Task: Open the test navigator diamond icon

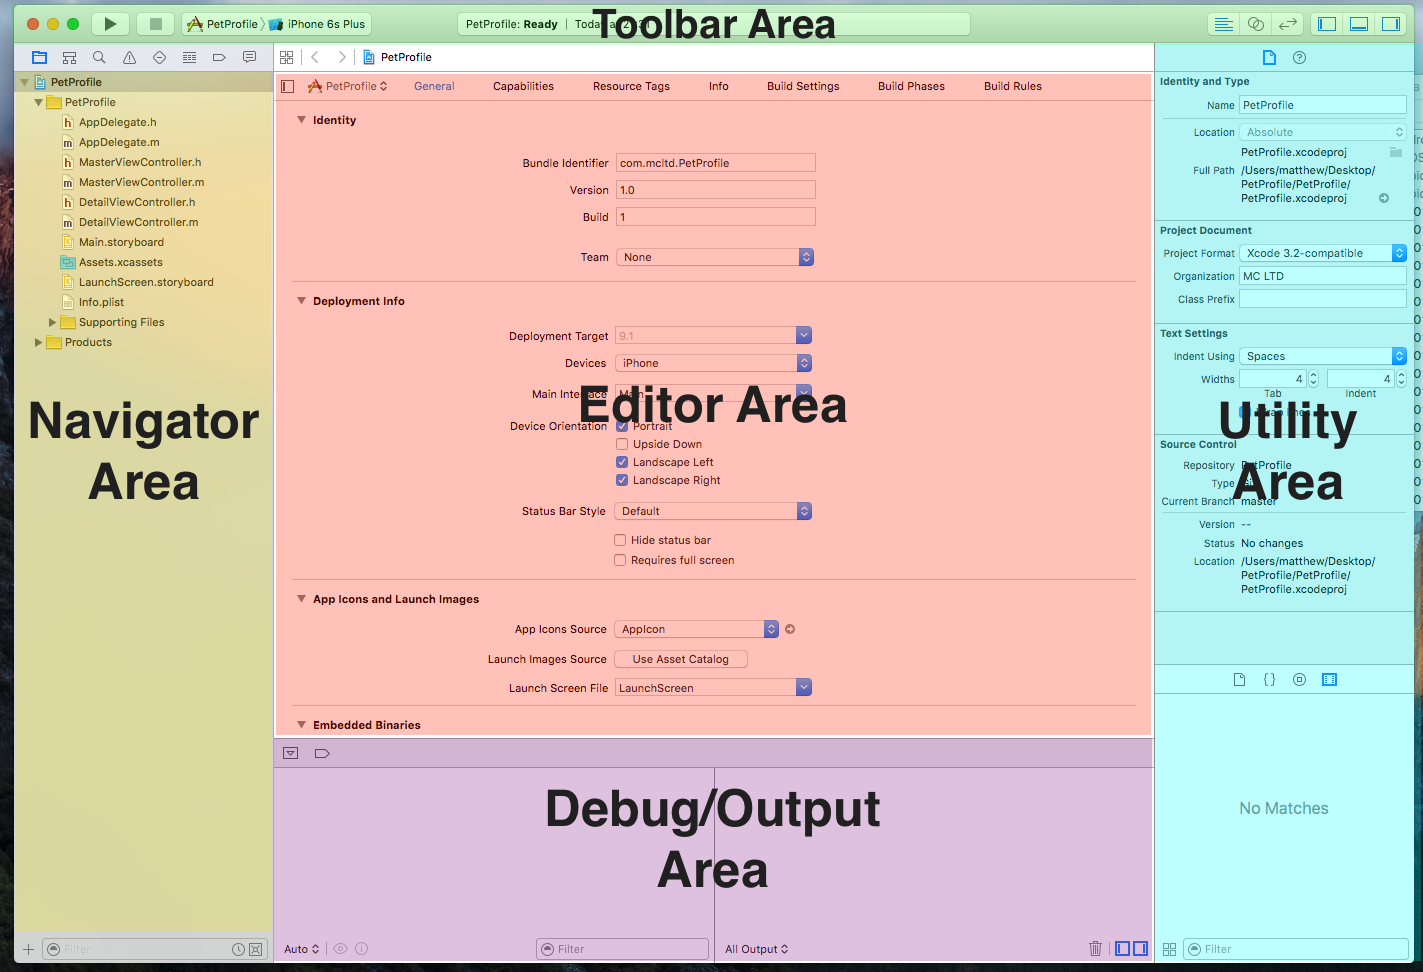Action: coord(159,58)
